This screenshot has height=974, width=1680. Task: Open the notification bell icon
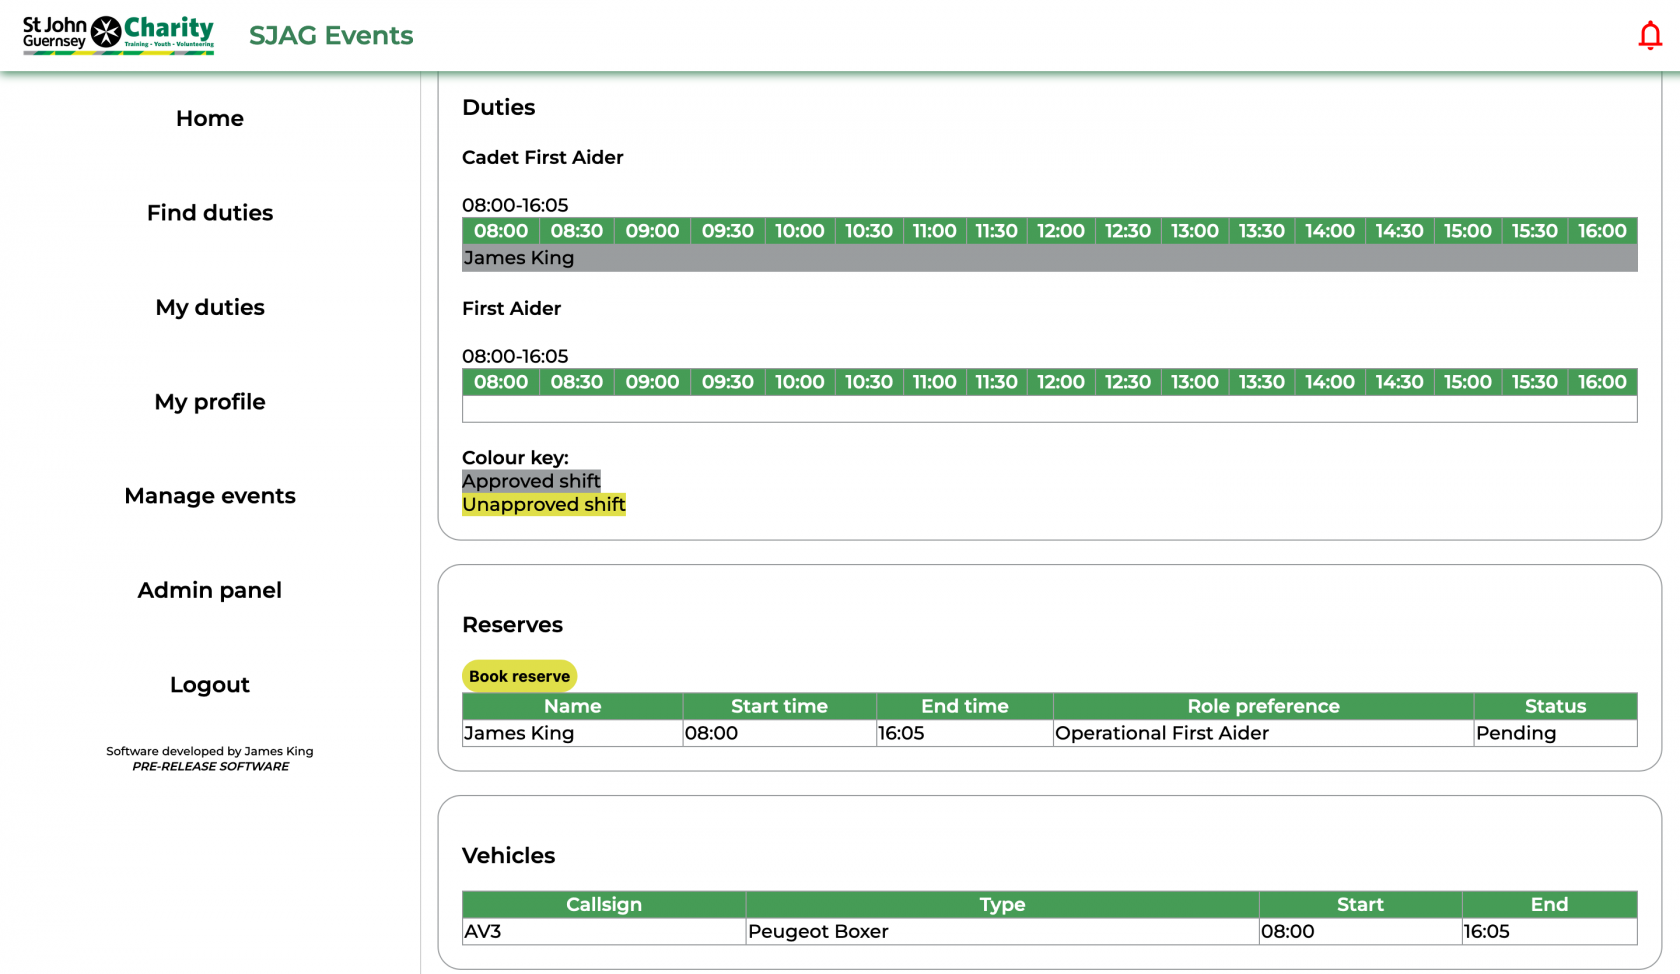pos(1649,34)
